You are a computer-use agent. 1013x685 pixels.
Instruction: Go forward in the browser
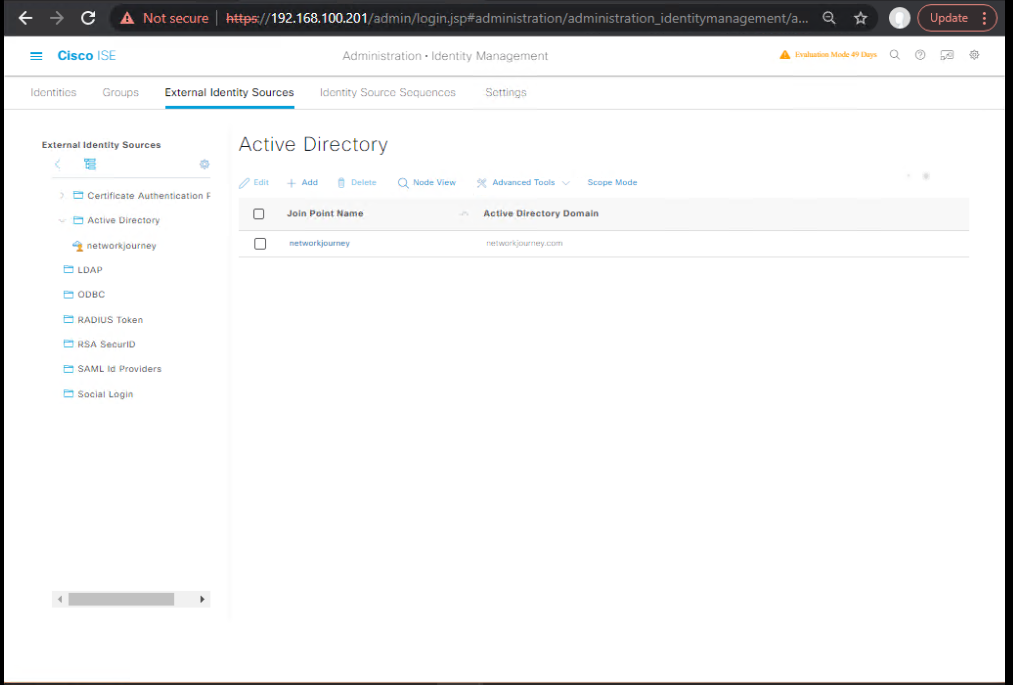coord(57,18)
